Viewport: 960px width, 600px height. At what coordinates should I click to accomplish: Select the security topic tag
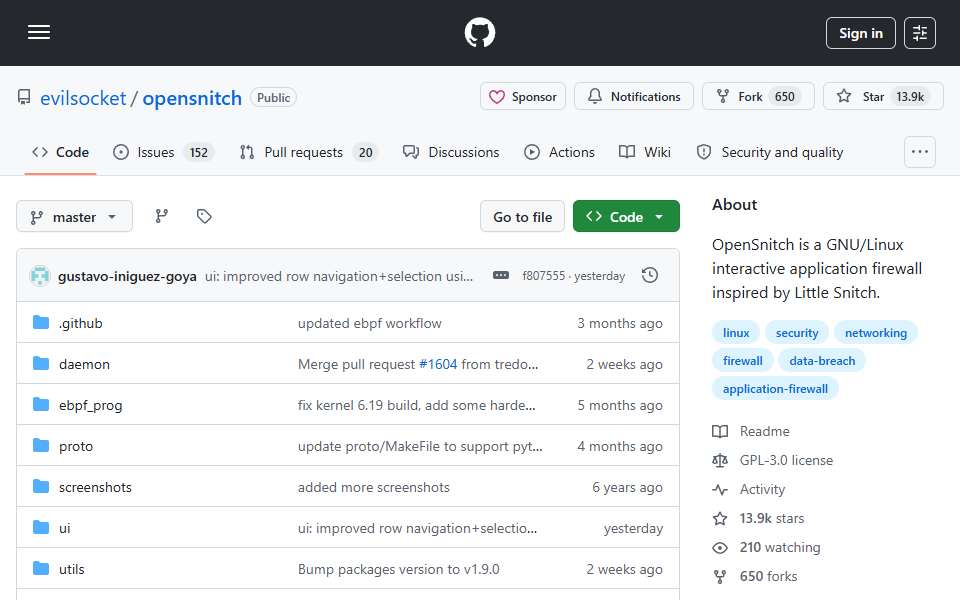797,332
